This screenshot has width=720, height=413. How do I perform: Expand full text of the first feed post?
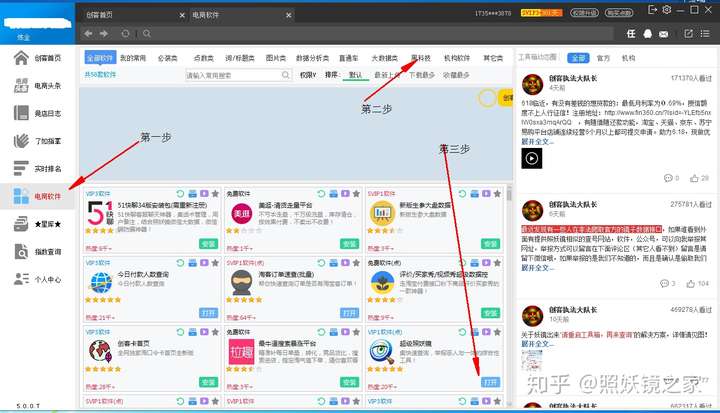(x=537, y=141)
